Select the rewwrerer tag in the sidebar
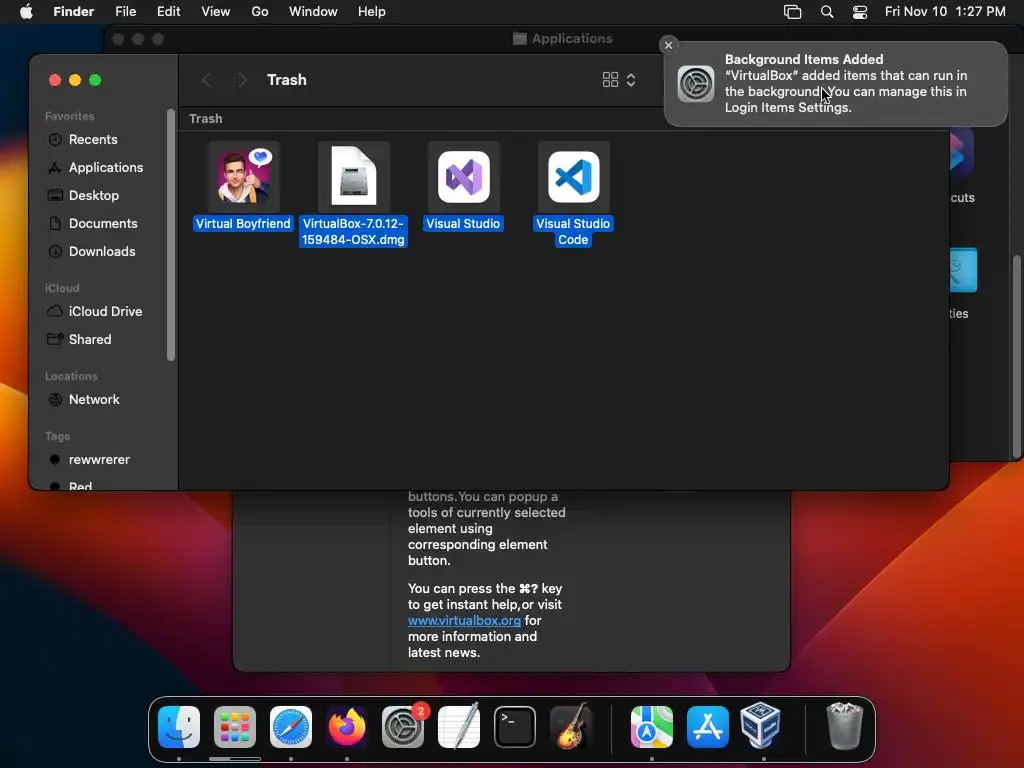Viewport: 1024px width, 768px height. (x=99, y=460)
